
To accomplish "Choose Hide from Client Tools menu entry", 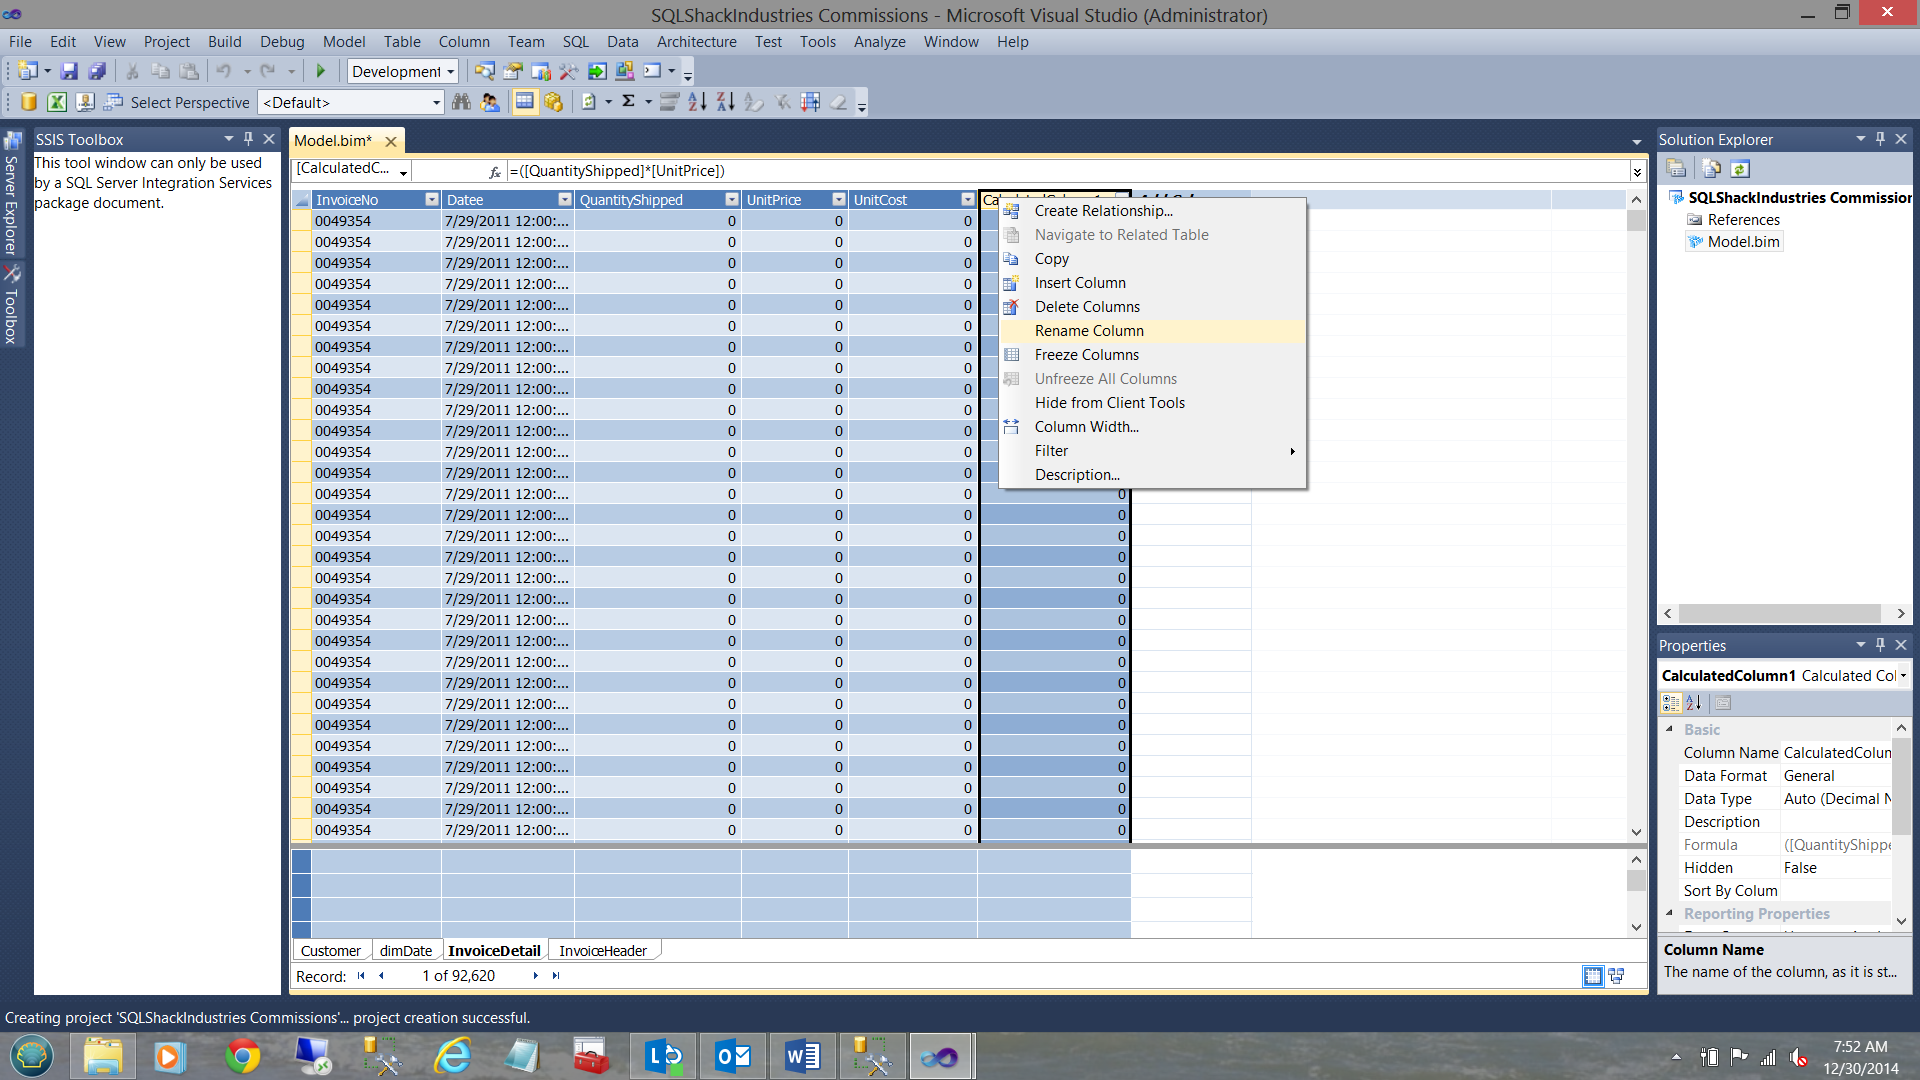I will [1109, 403].
